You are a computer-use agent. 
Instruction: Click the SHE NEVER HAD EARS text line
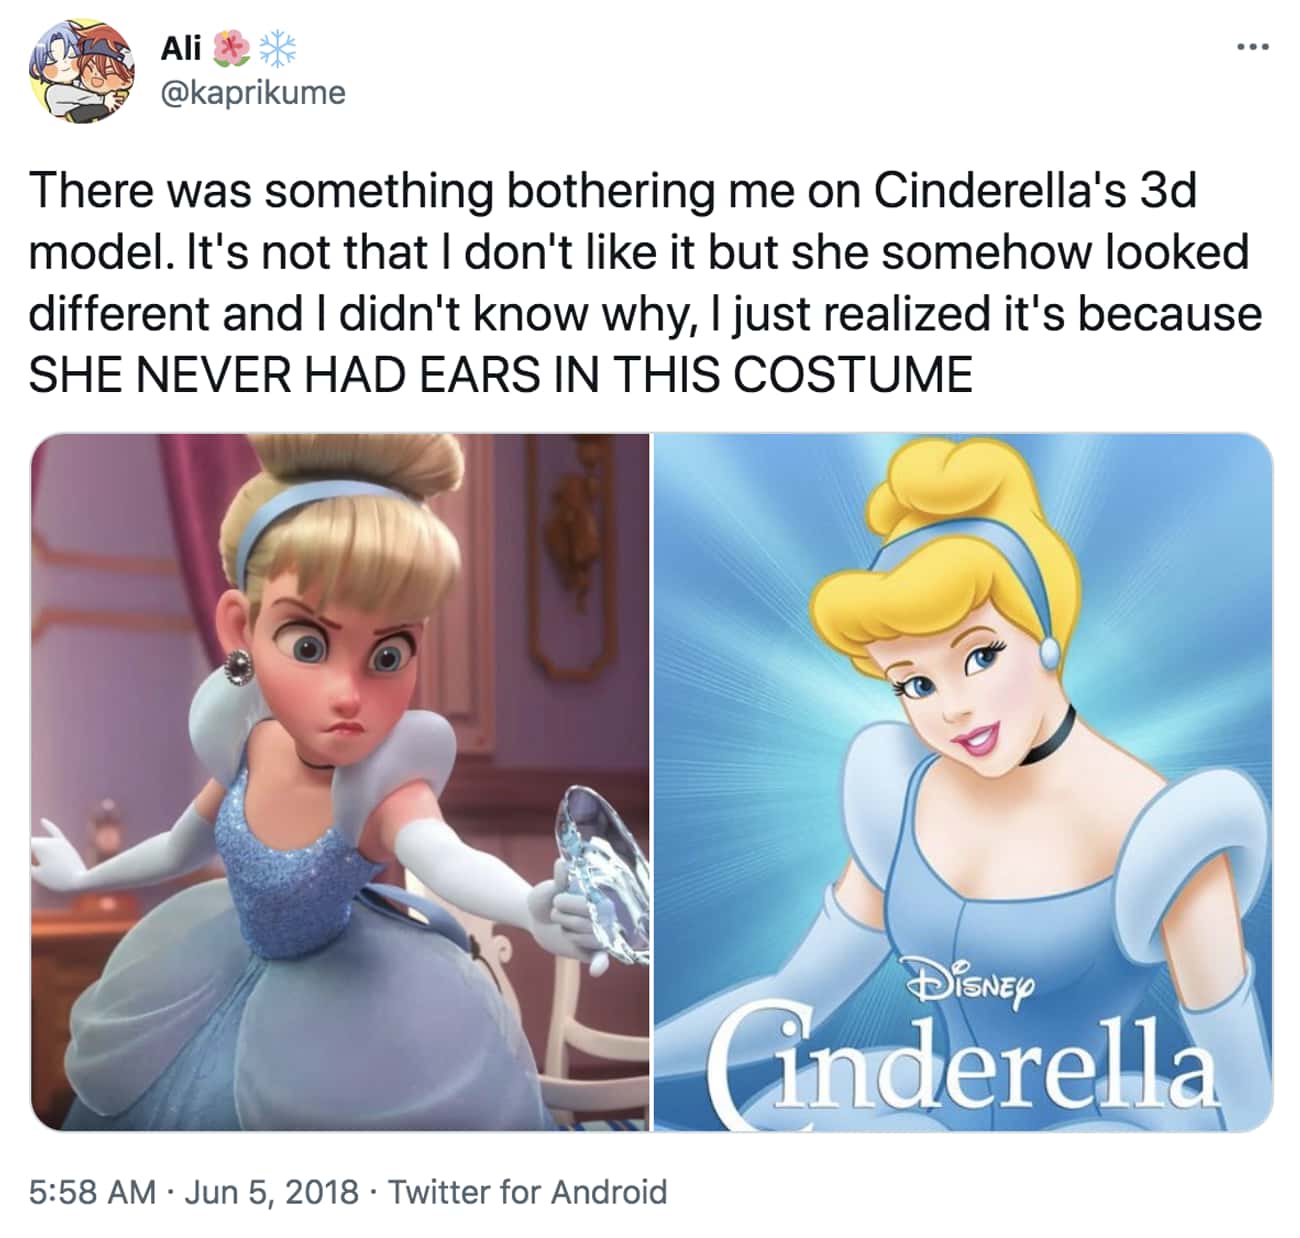click(500, 375)
